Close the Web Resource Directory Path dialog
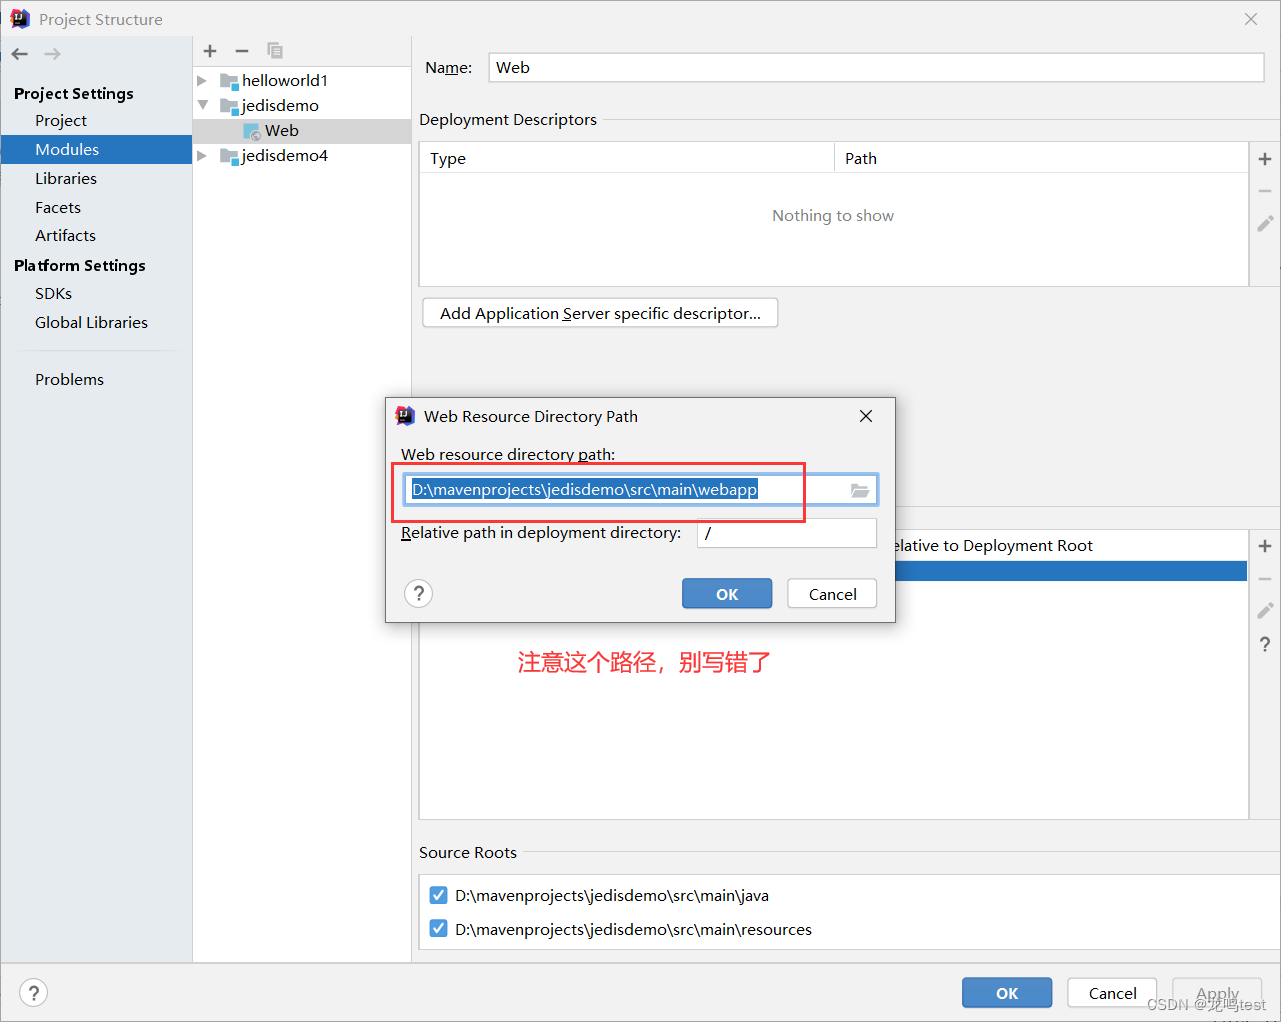 click(x=866, y=416)
